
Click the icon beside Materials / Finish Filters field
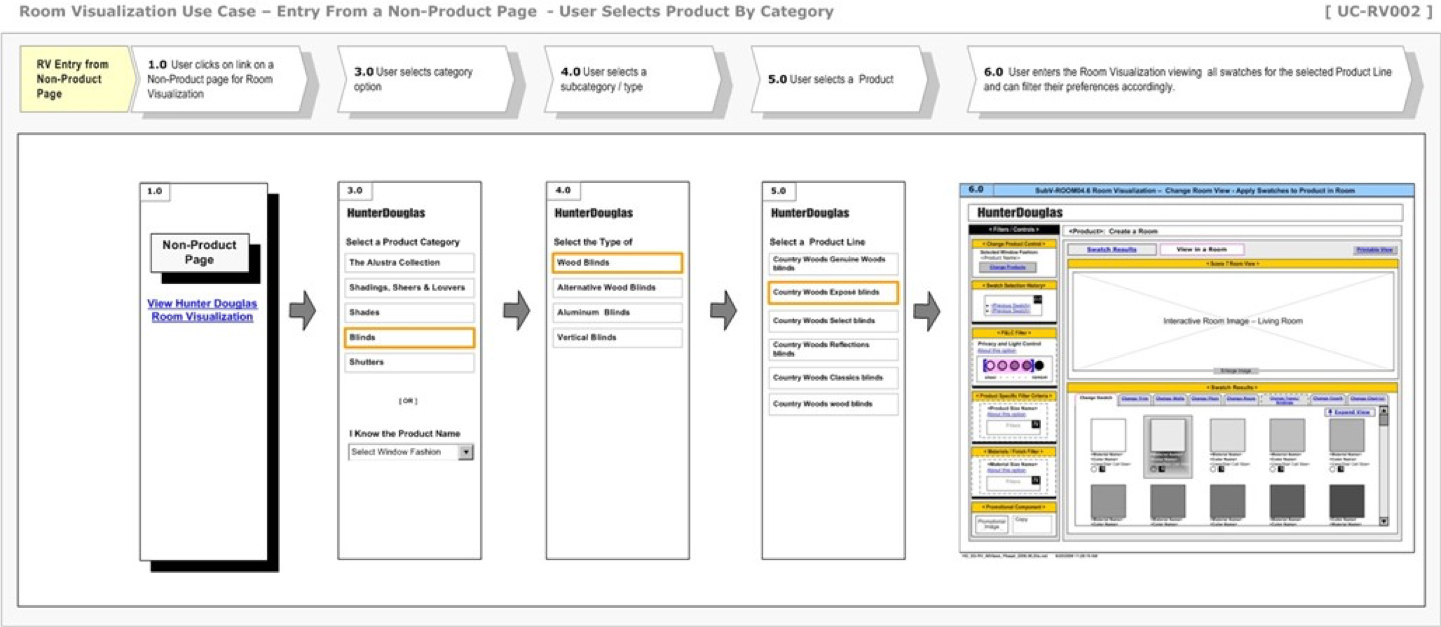[1036, 480]
